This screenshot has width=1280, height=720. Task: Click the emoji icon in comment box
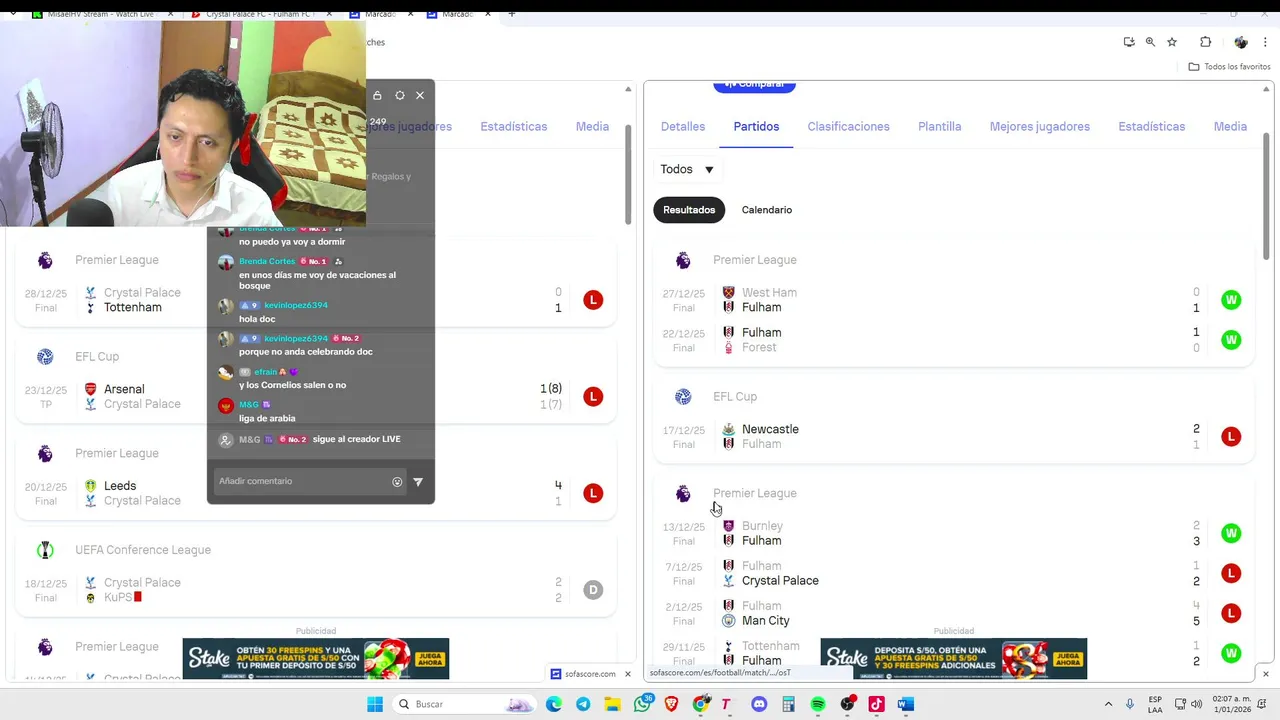point(397,481)
